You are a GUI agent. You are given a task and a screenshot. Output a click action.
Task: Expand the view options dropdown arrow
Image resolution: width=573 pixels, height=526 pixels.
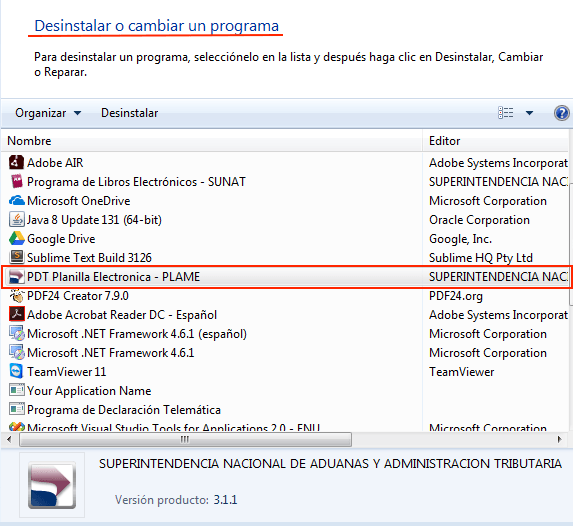tap(529, 113)
